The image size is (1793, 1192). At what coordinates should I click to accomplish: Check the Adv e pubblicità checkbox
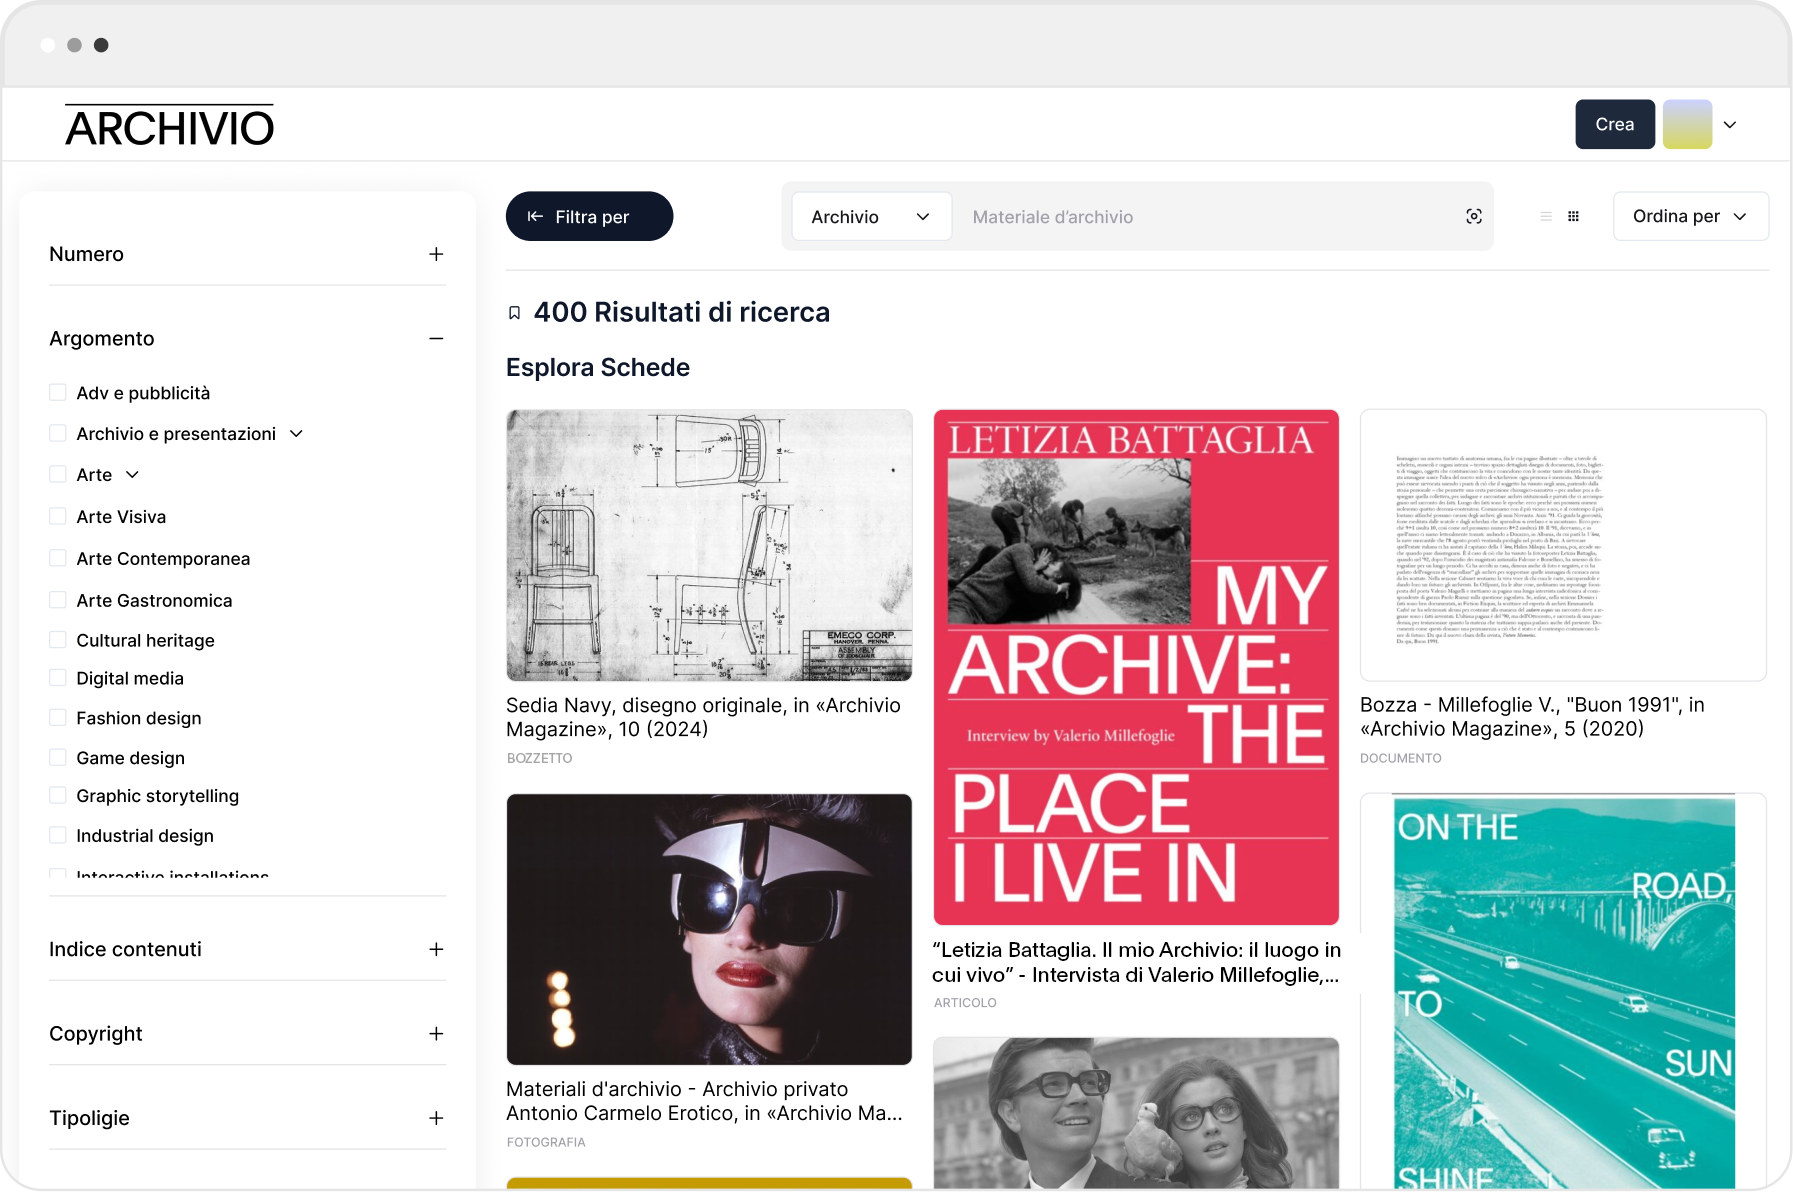pos(58,393)
